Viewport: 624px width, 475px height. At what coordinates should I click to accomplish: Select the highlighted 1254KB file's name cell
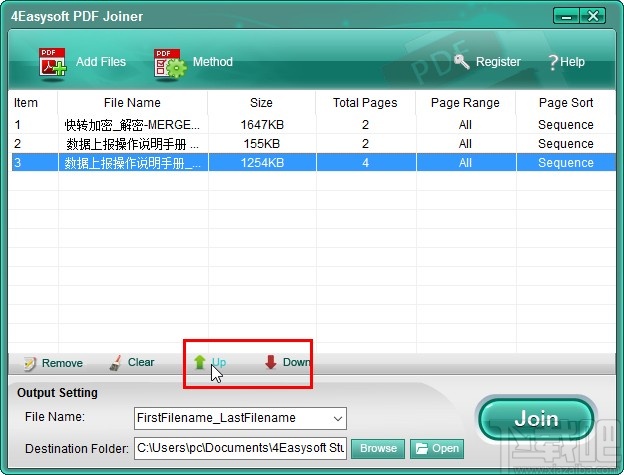pyautogui.click(x=133, y=163)
